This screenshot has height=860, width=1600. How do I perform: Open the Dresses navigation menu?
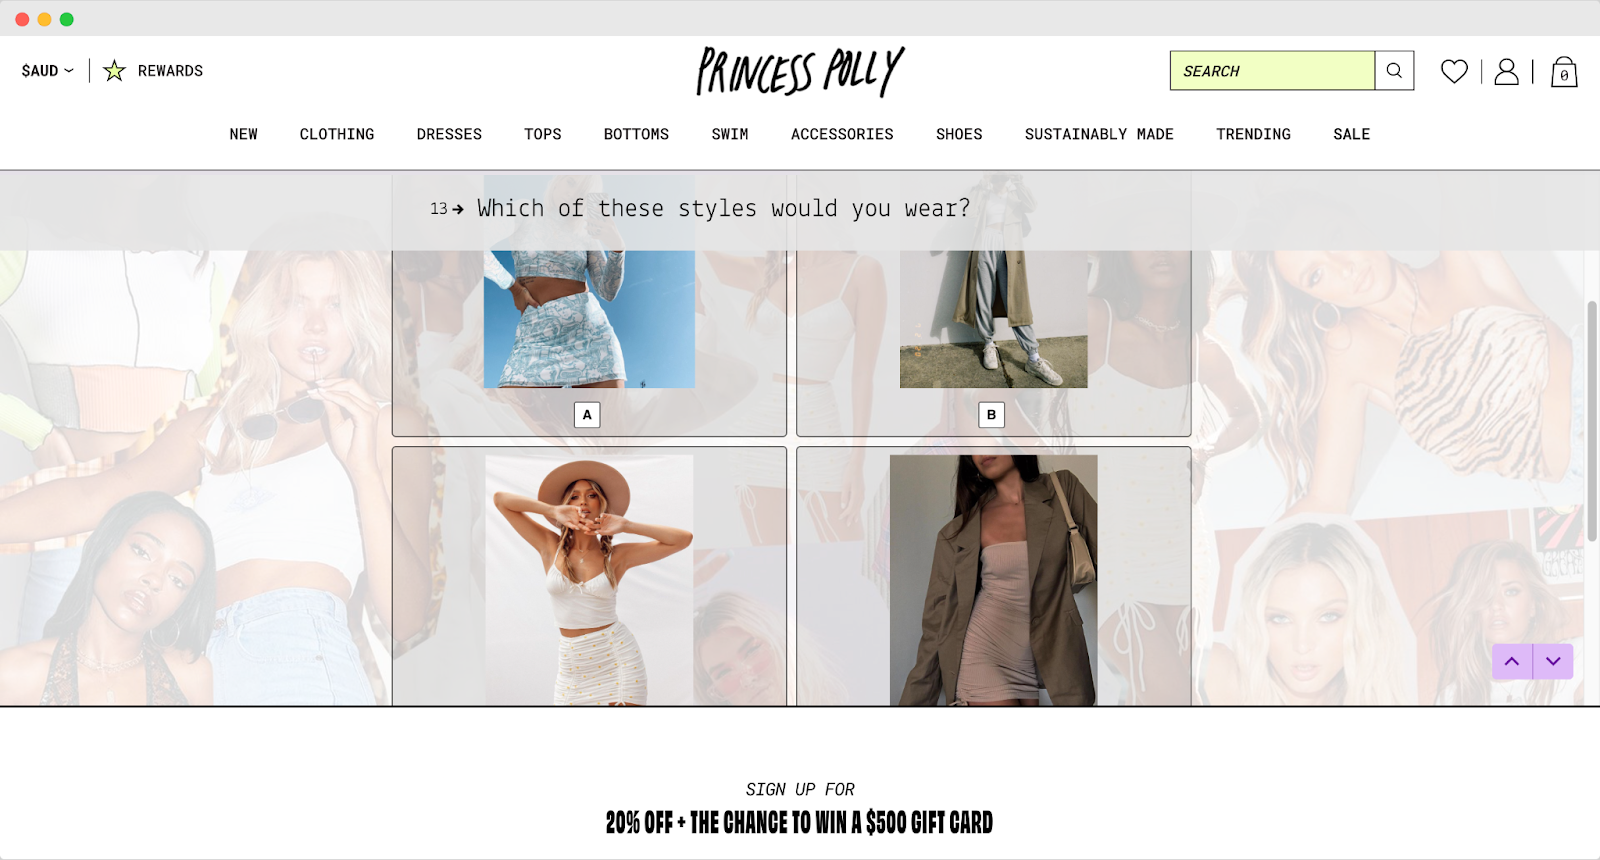pos(449,134)
